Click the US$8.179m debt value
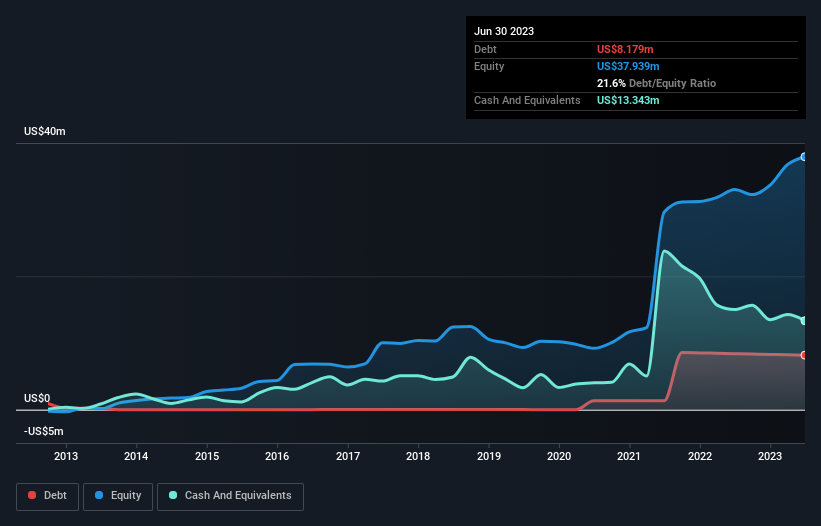Image resolution: width=821 pixels, height=526 pixels. click(625, 49)
